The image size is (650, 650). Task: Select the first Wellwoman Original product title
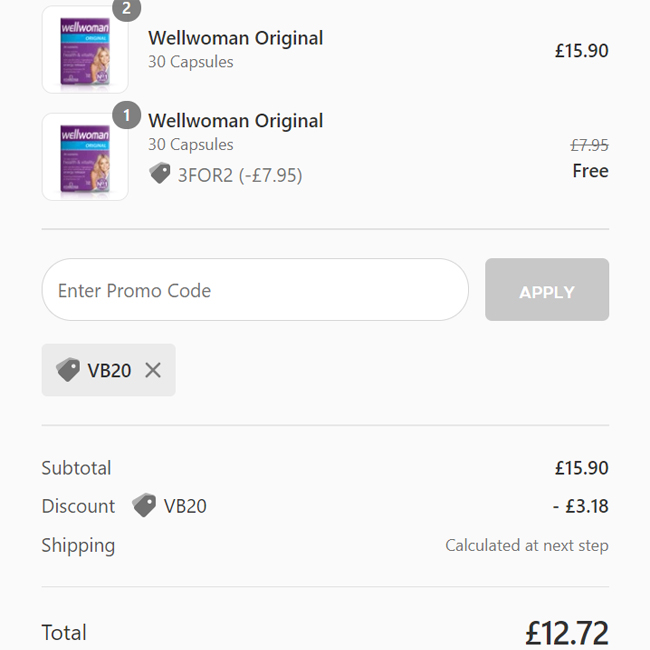[x=235, y=38]
